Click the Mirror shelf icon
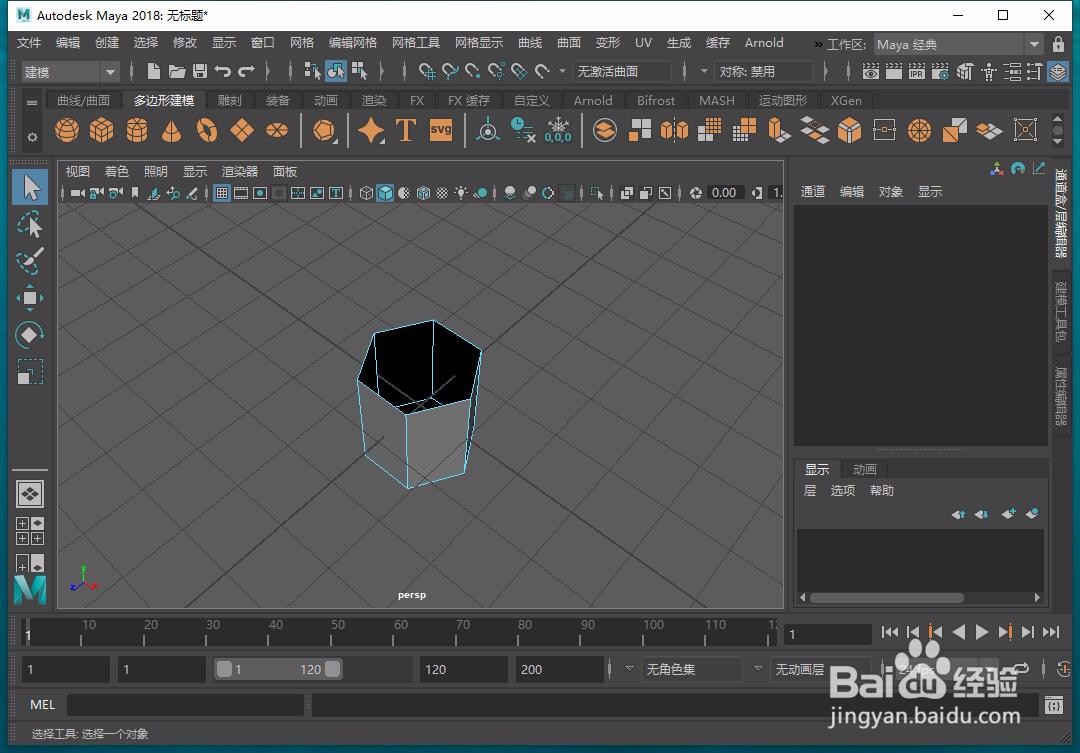Image resolution: width=1080 pixels, height=753 pixels. point(674,130)
